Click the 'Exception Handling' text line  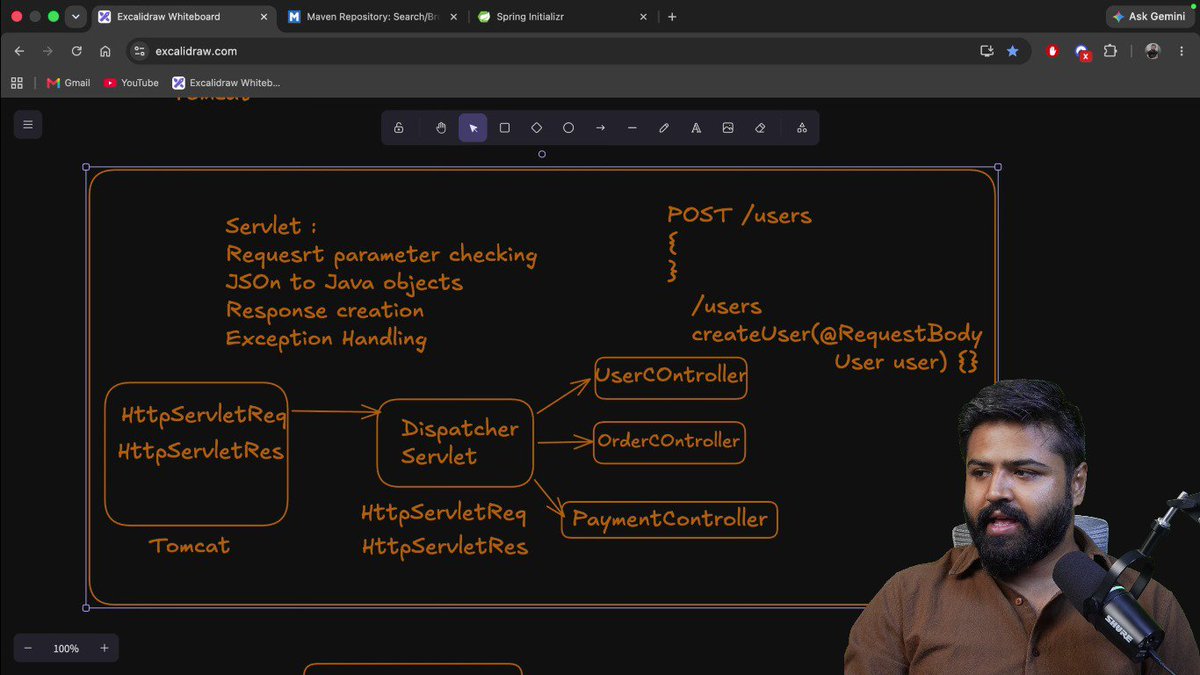[x=326, y=339]
